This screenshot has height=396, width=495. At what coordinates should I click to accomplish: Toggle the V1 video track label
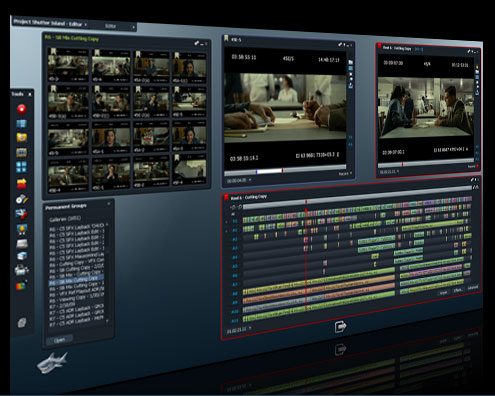tap(235, 221)
